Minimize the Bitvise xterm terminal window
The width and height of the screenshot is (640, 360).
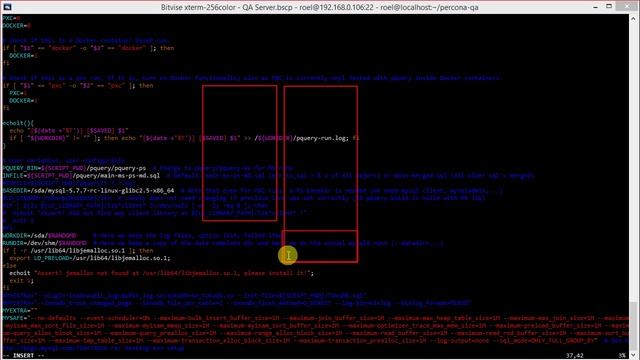pyautogui.click(x=596, y=7)
